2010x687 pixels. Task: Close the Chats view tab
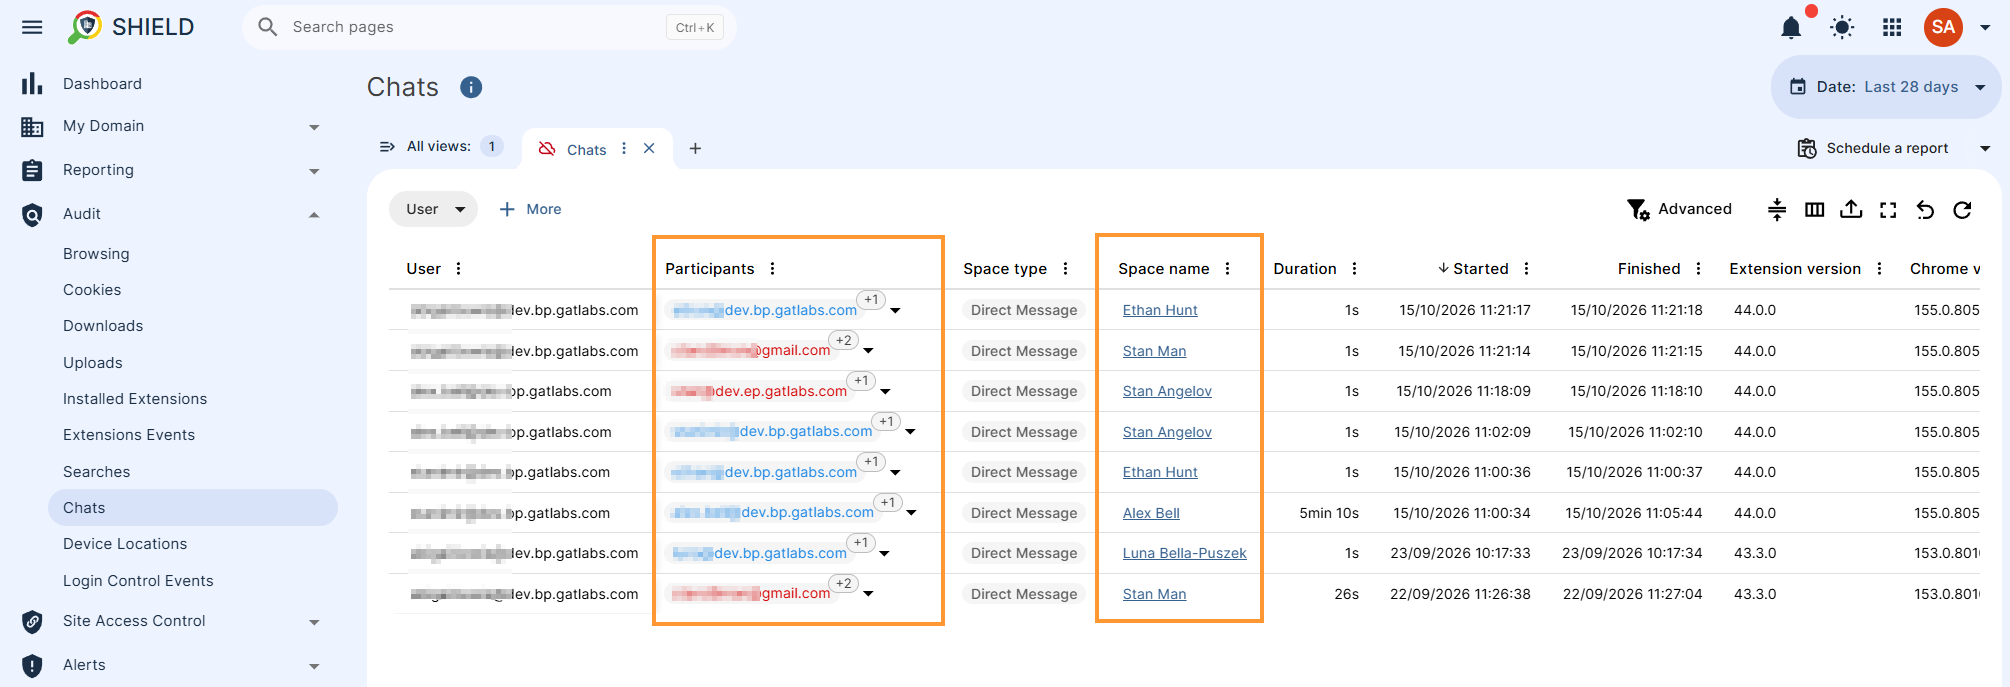point(649,148)
